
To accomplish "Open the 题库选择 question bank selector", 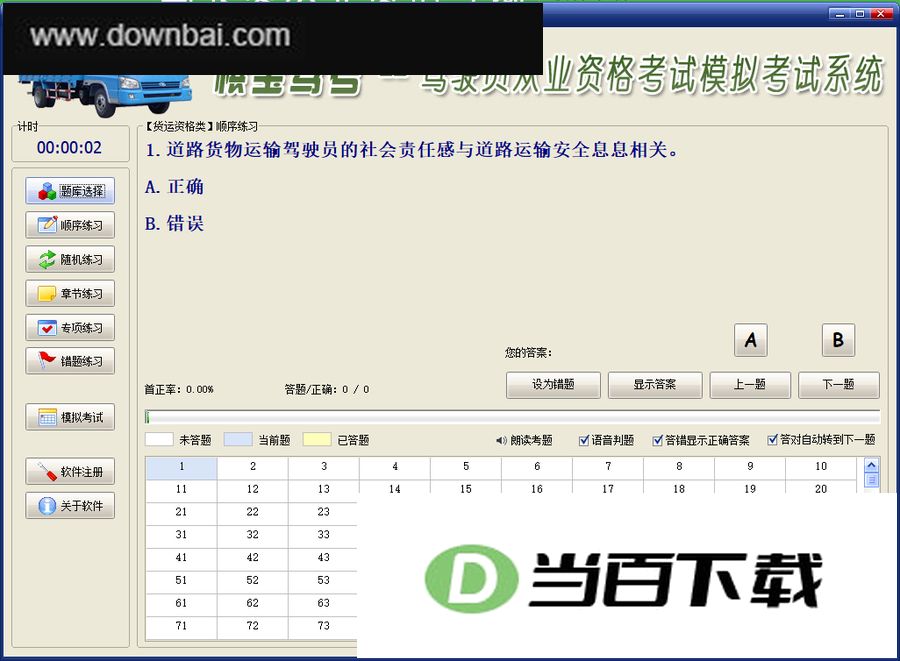I will (70, 191).
